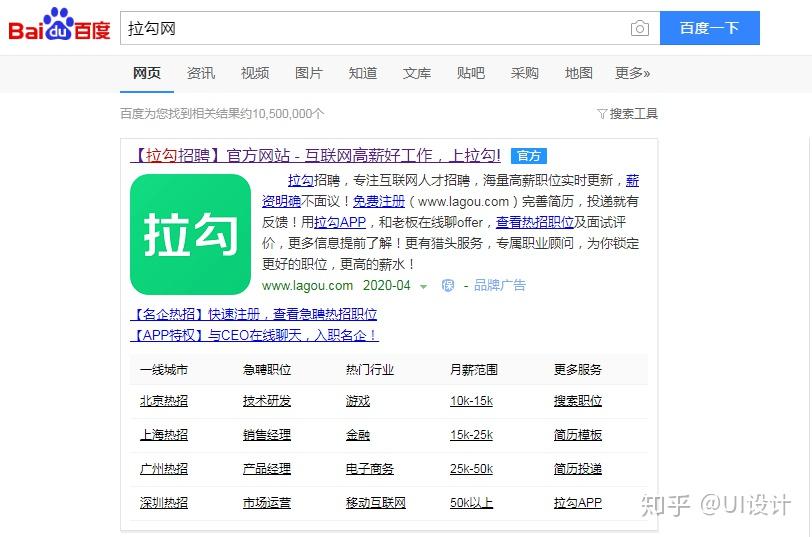812x537 pixels.
Task: Click the 一线城市 column header
Action: (x=164, y=370)
